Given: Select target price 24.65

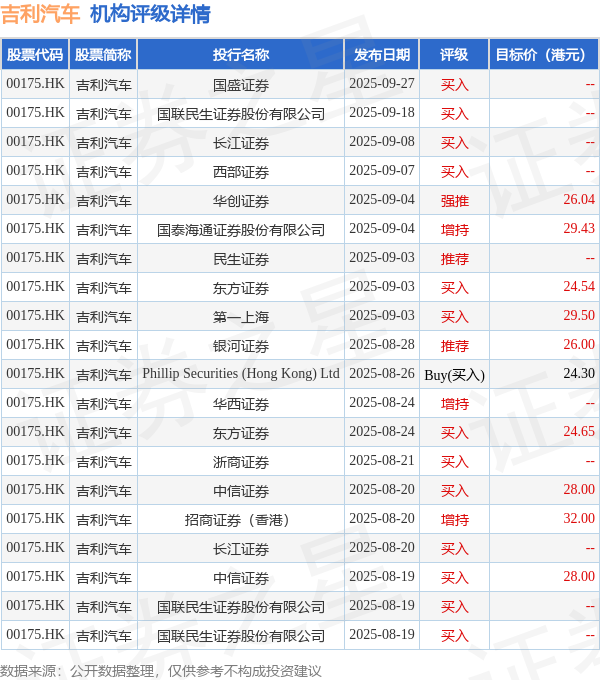Looking at the screenshot, I should click(579, 432).
